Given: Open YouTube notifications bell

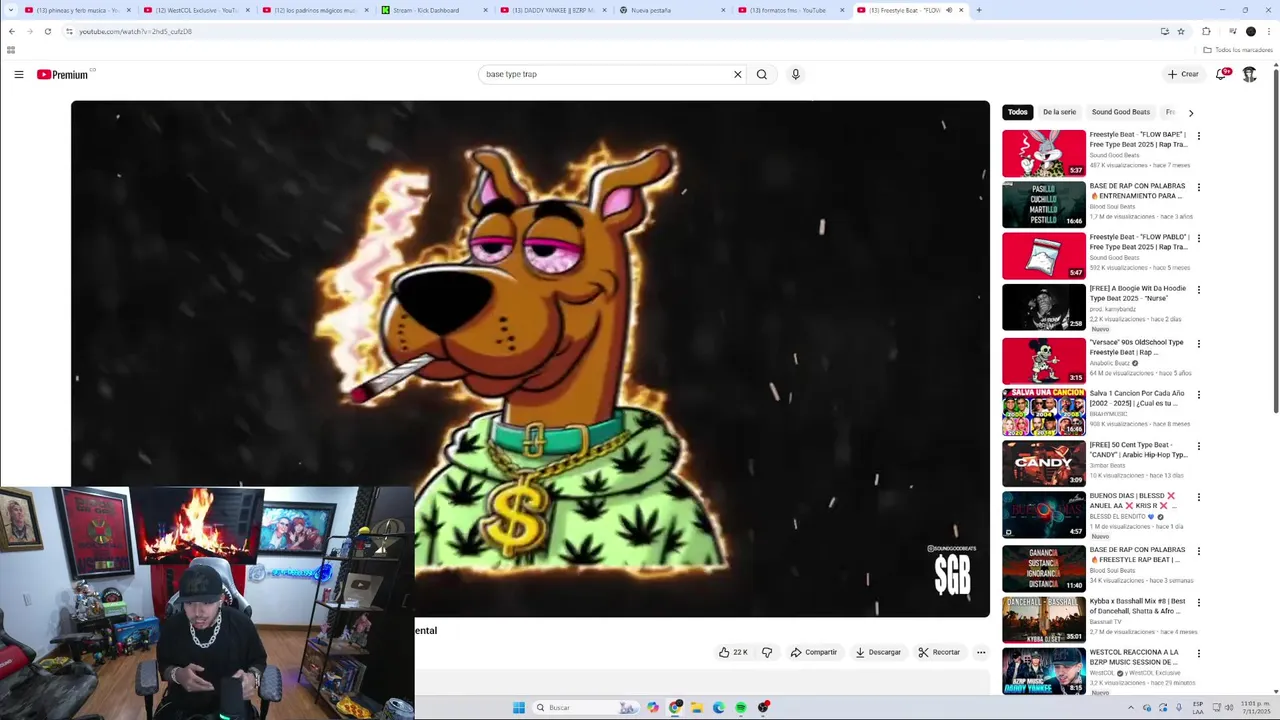Looking at the screenshot, I should (1221, 74).
